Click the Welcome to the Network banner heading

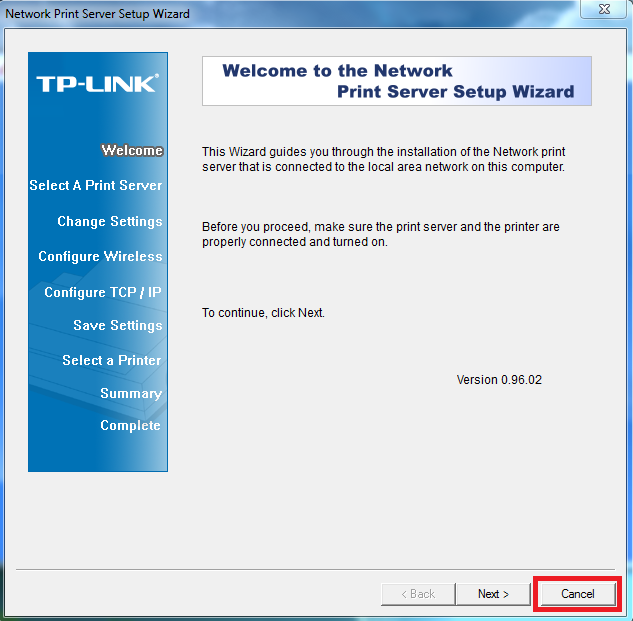[x=397, y=81]
